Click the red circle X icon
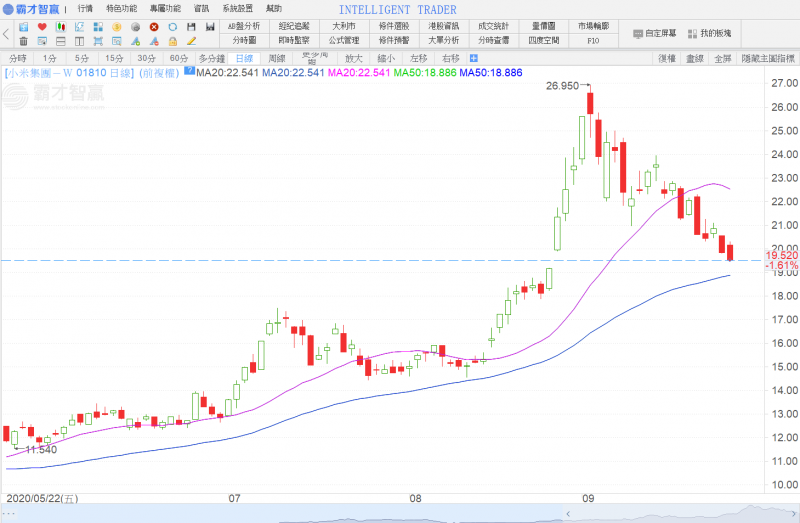This screenshot has height=523, width=800. coord(154,26)
